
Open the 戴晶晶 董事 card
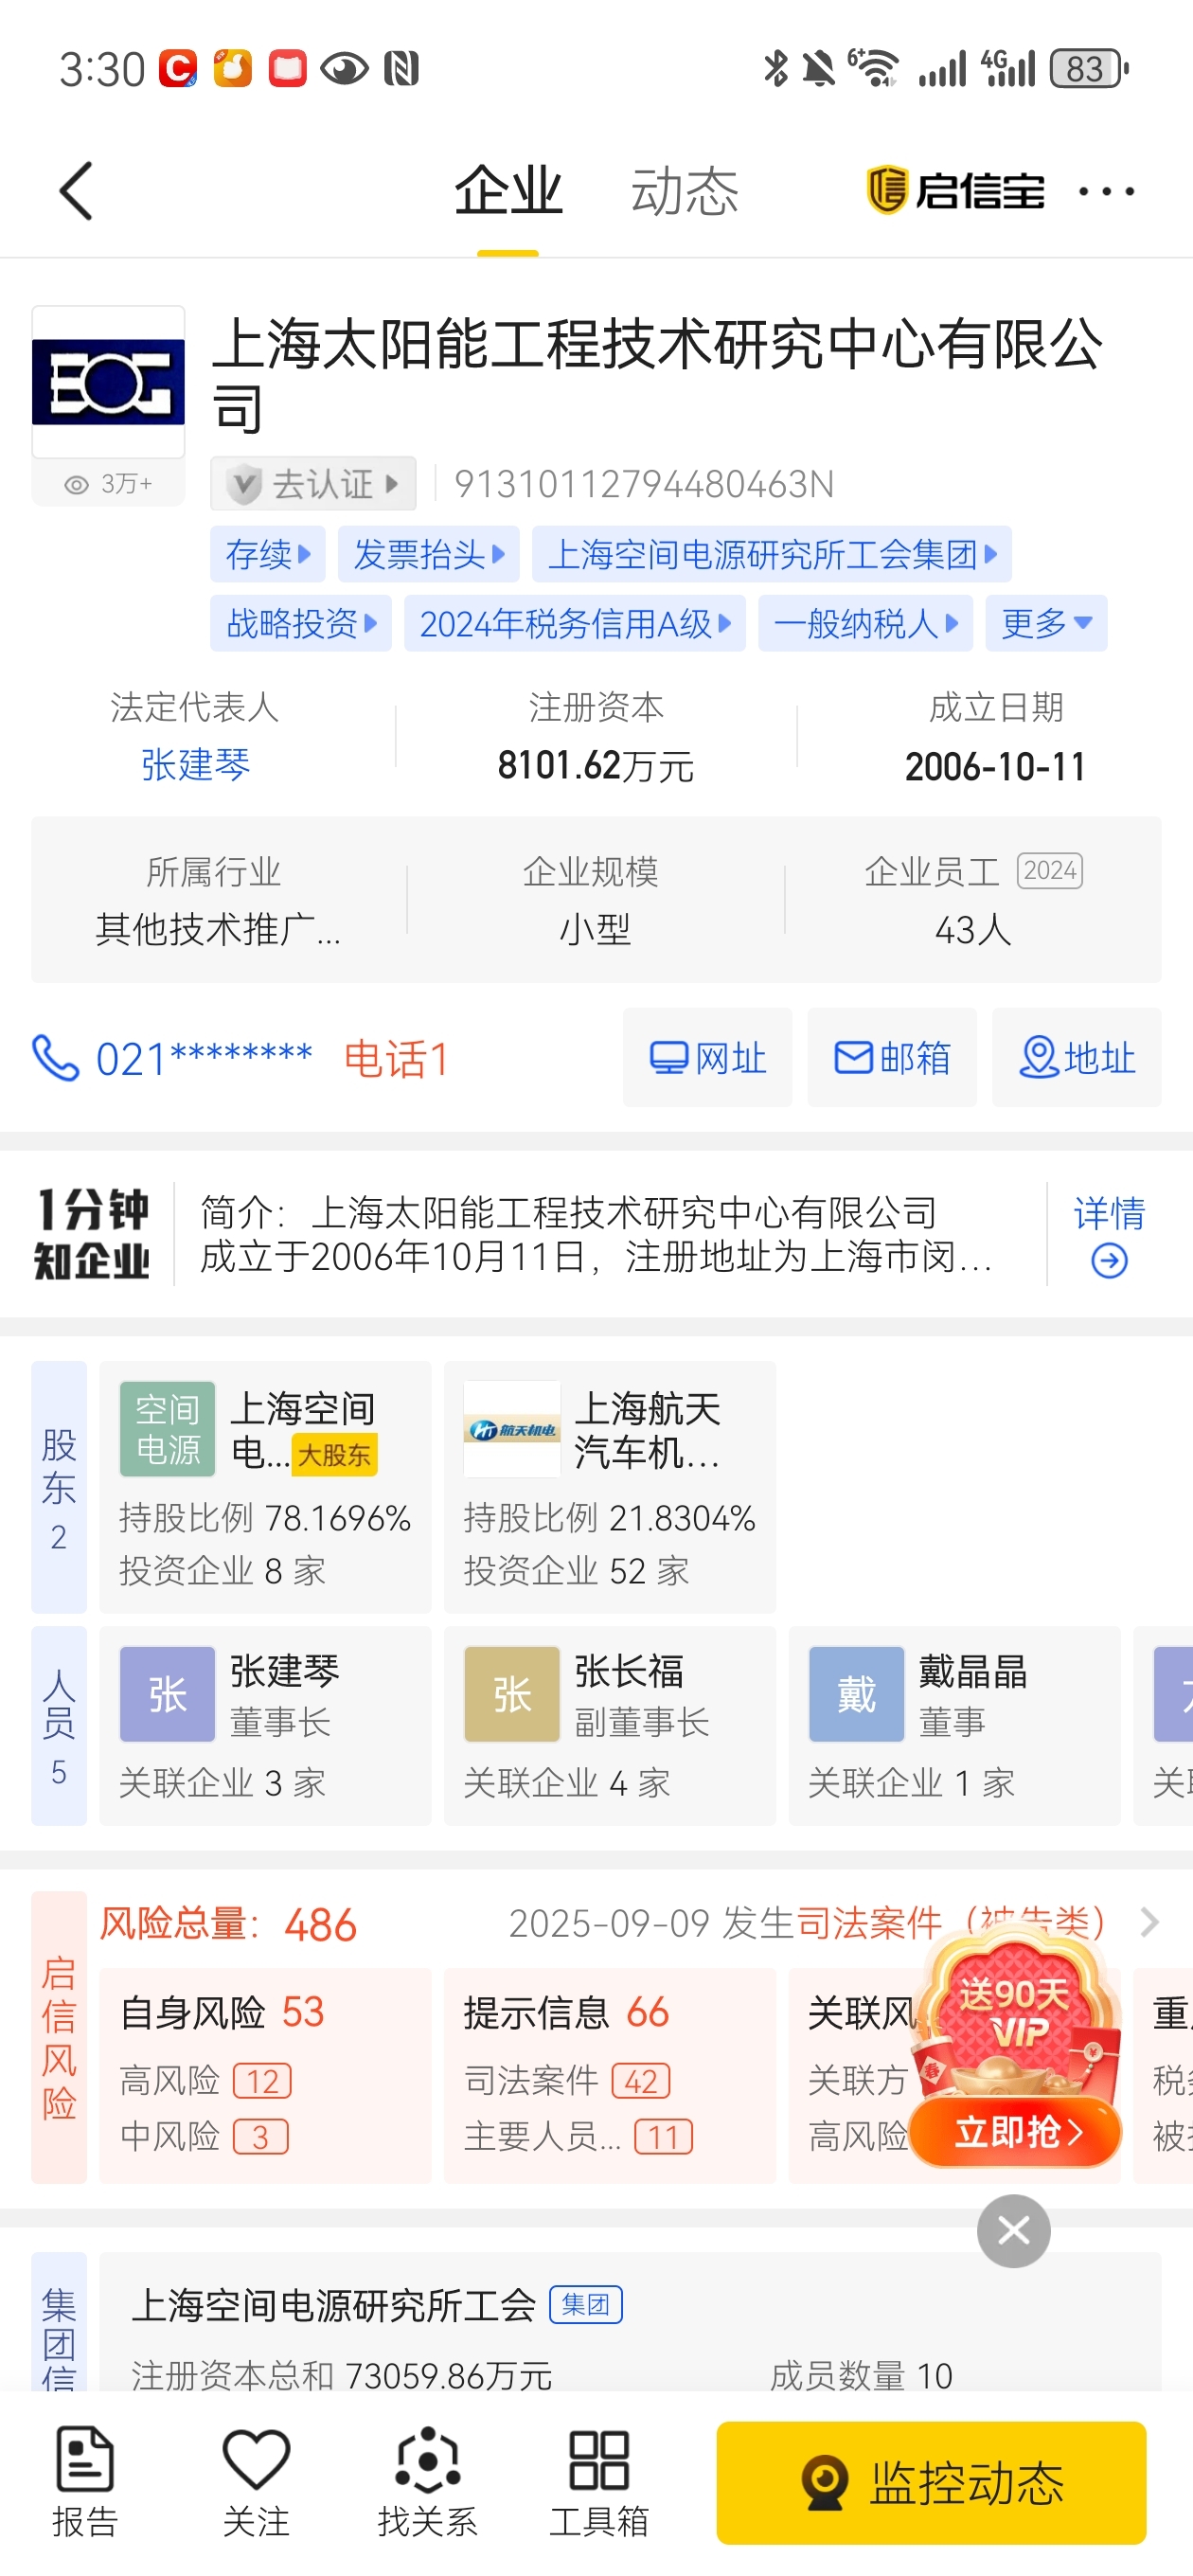click(x=954, y=1725)
